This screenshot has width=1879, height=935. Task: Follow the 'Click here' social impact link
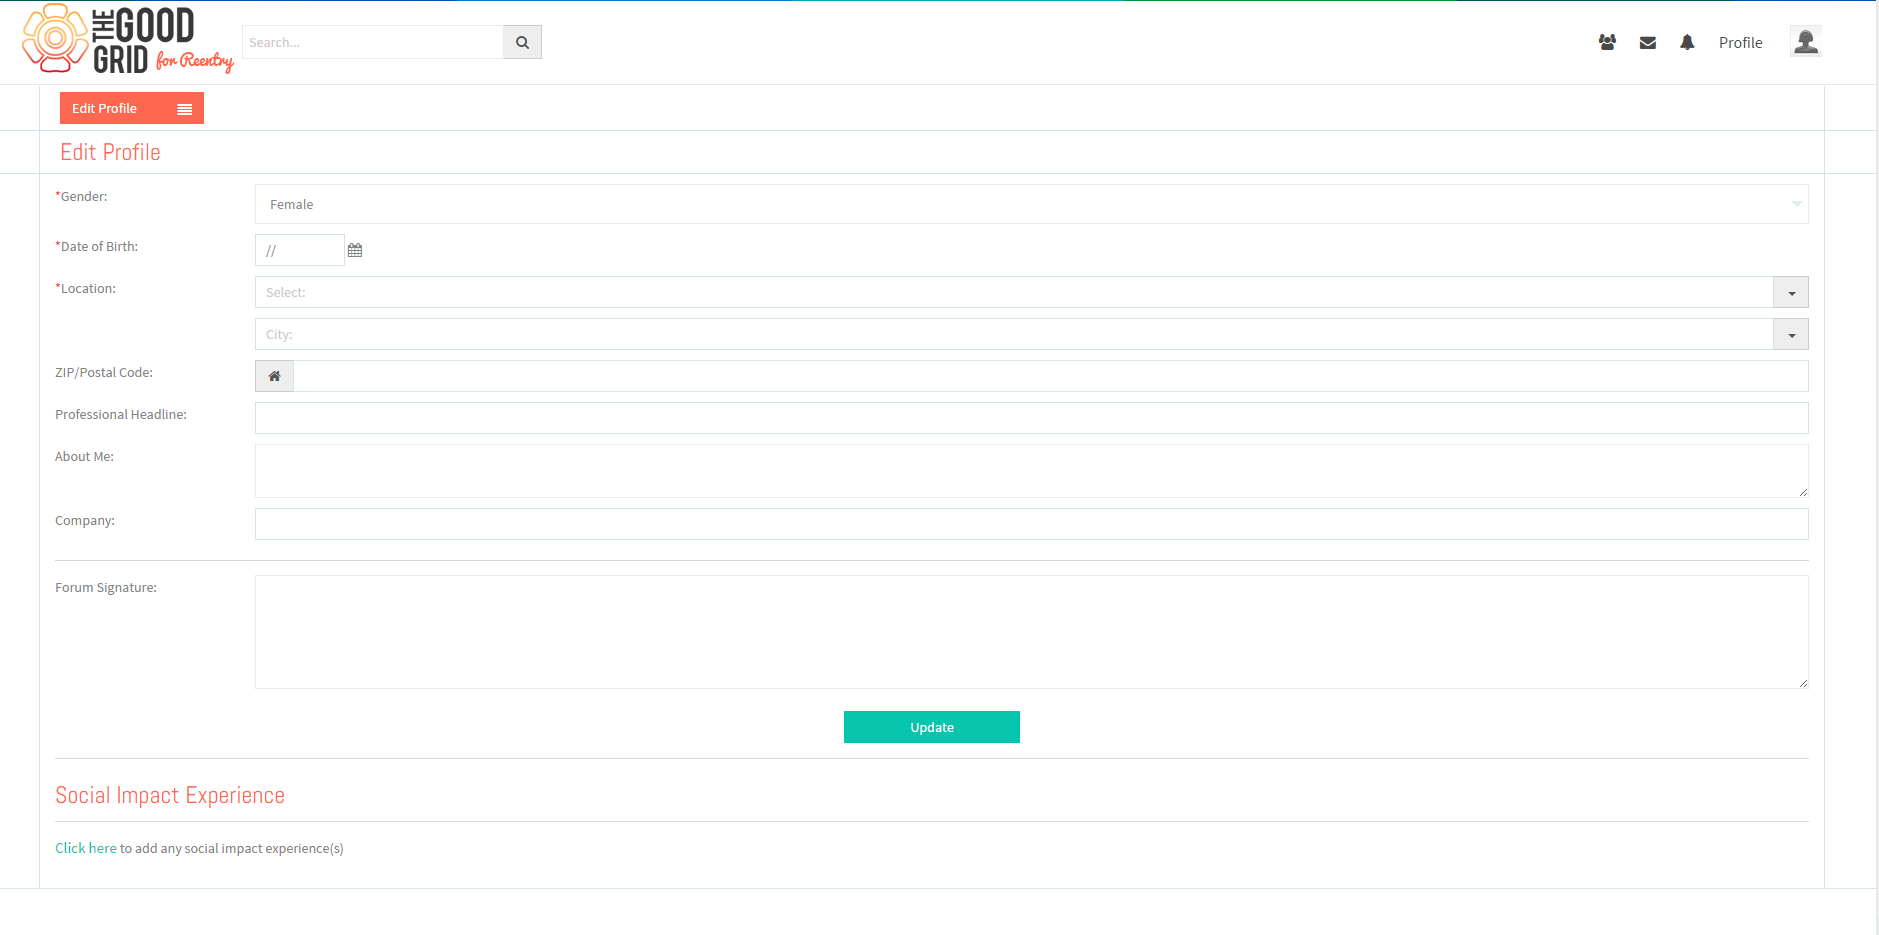[x=86, y=848]
